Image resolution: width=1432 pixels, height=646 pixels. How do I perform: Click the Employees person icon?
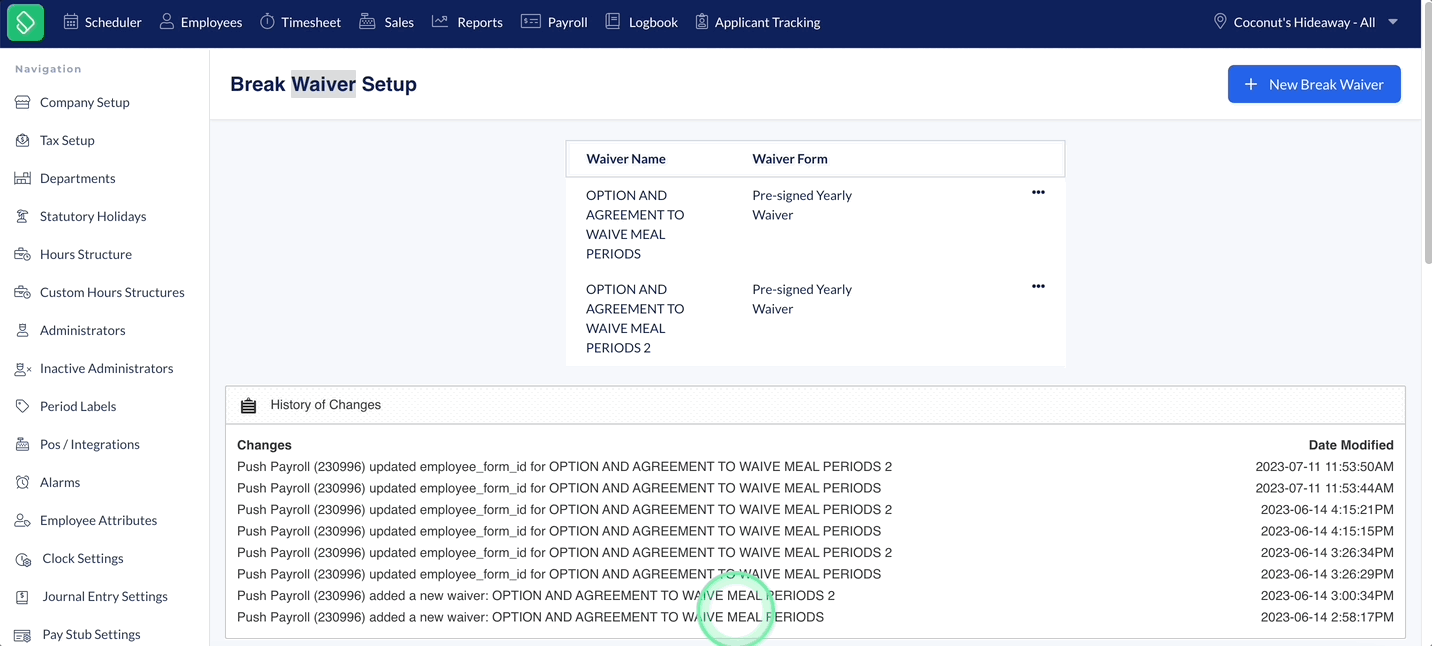click(167, 21)
